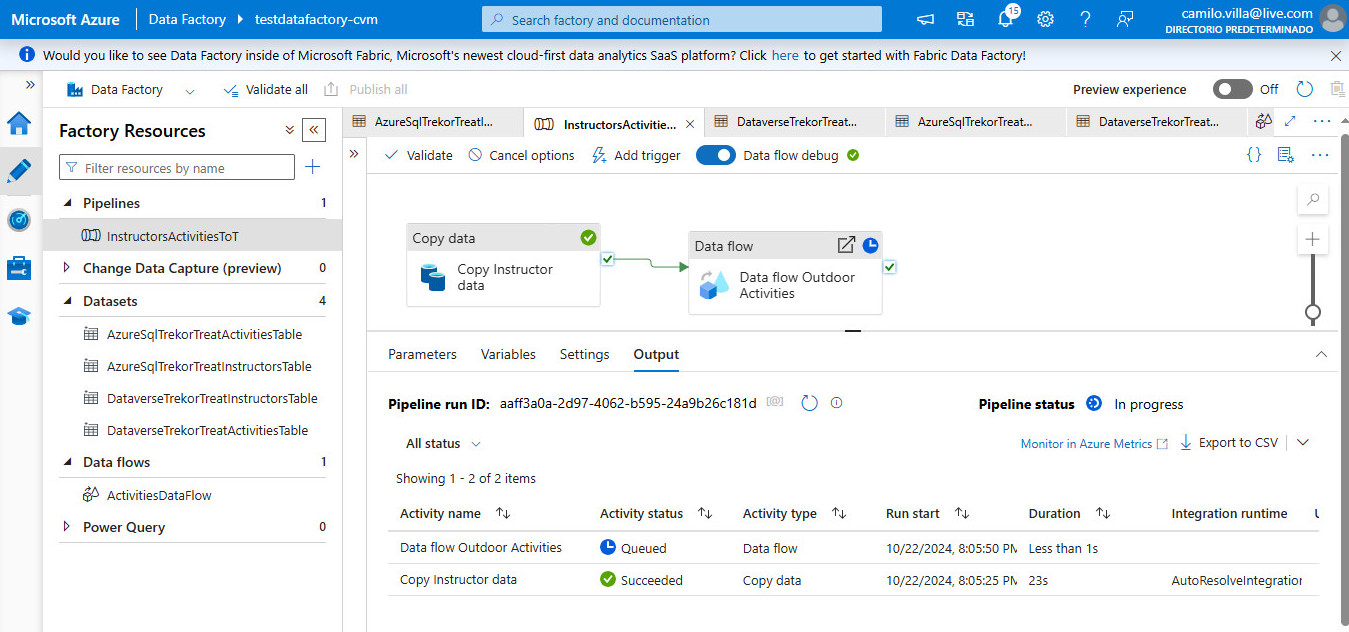
Task: Click Cancel options
Action: click(521, 155)
